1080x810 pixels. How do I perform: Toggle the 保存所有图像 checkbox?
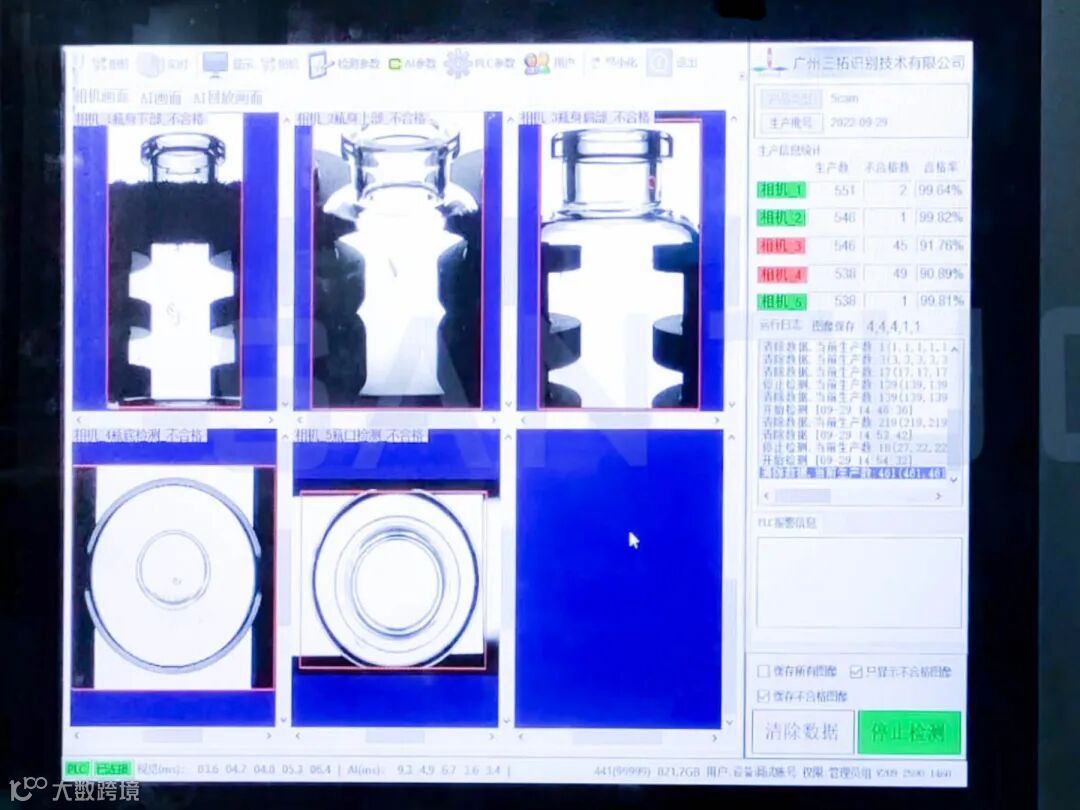coord(763,671)
